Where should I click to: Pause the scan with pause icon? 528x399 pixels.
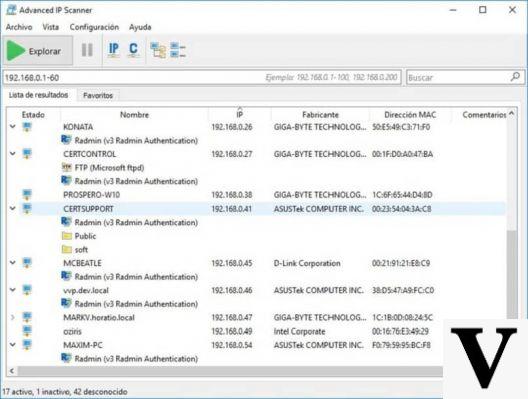(x=87, y=50)
